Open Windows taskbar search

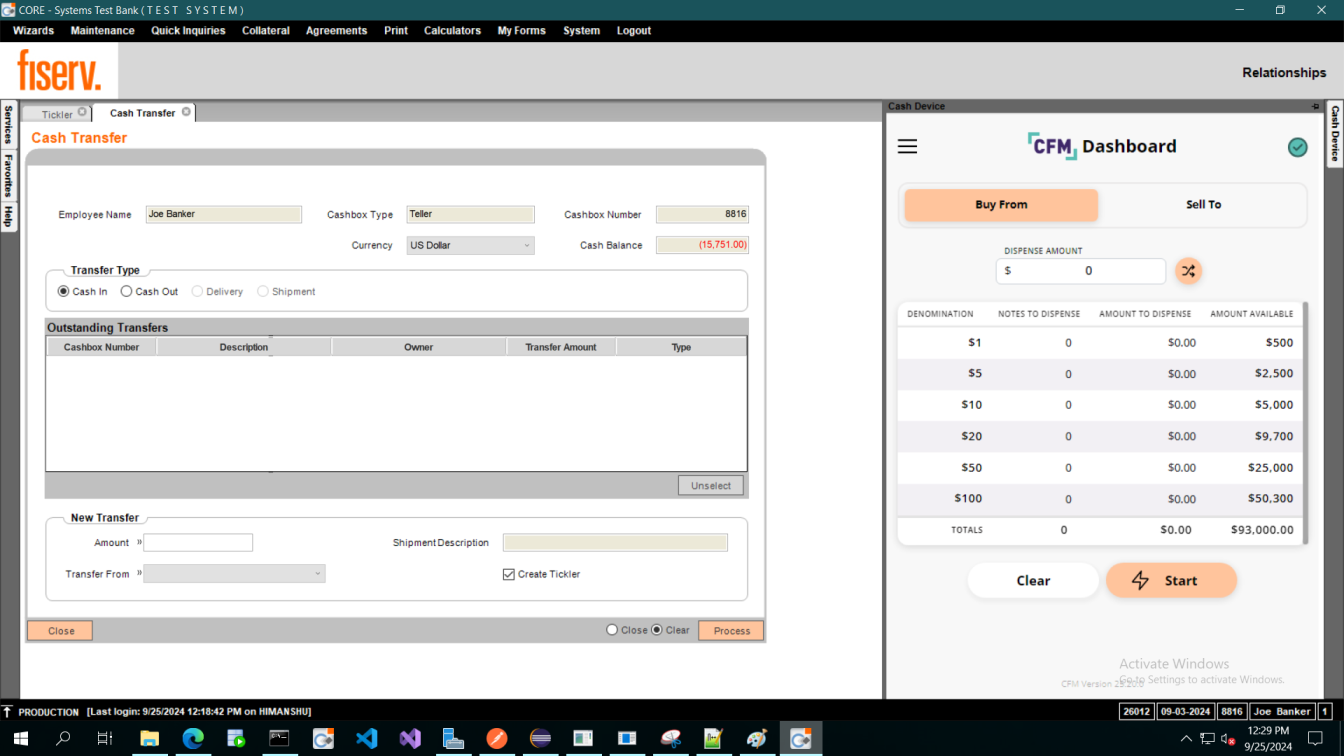(x=63, y=739)
